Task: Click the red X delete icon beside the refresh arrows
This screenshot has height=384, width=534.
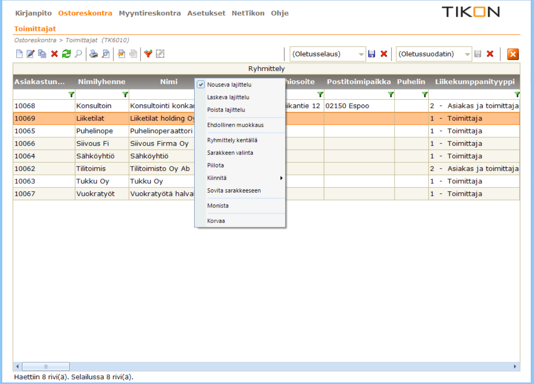Action: (54, 54)
